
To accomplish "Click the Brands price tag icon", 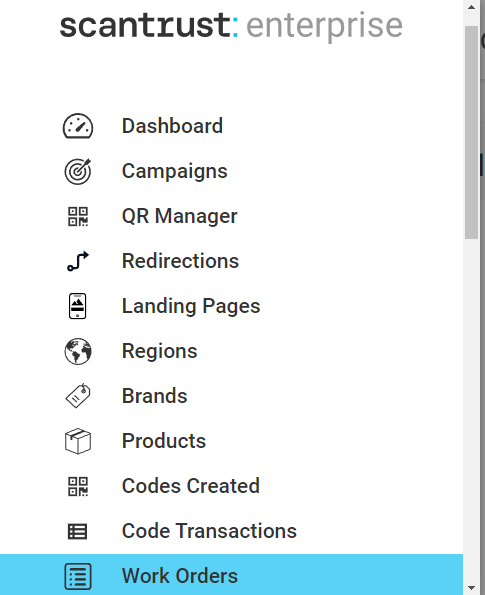I will point(78,396).
